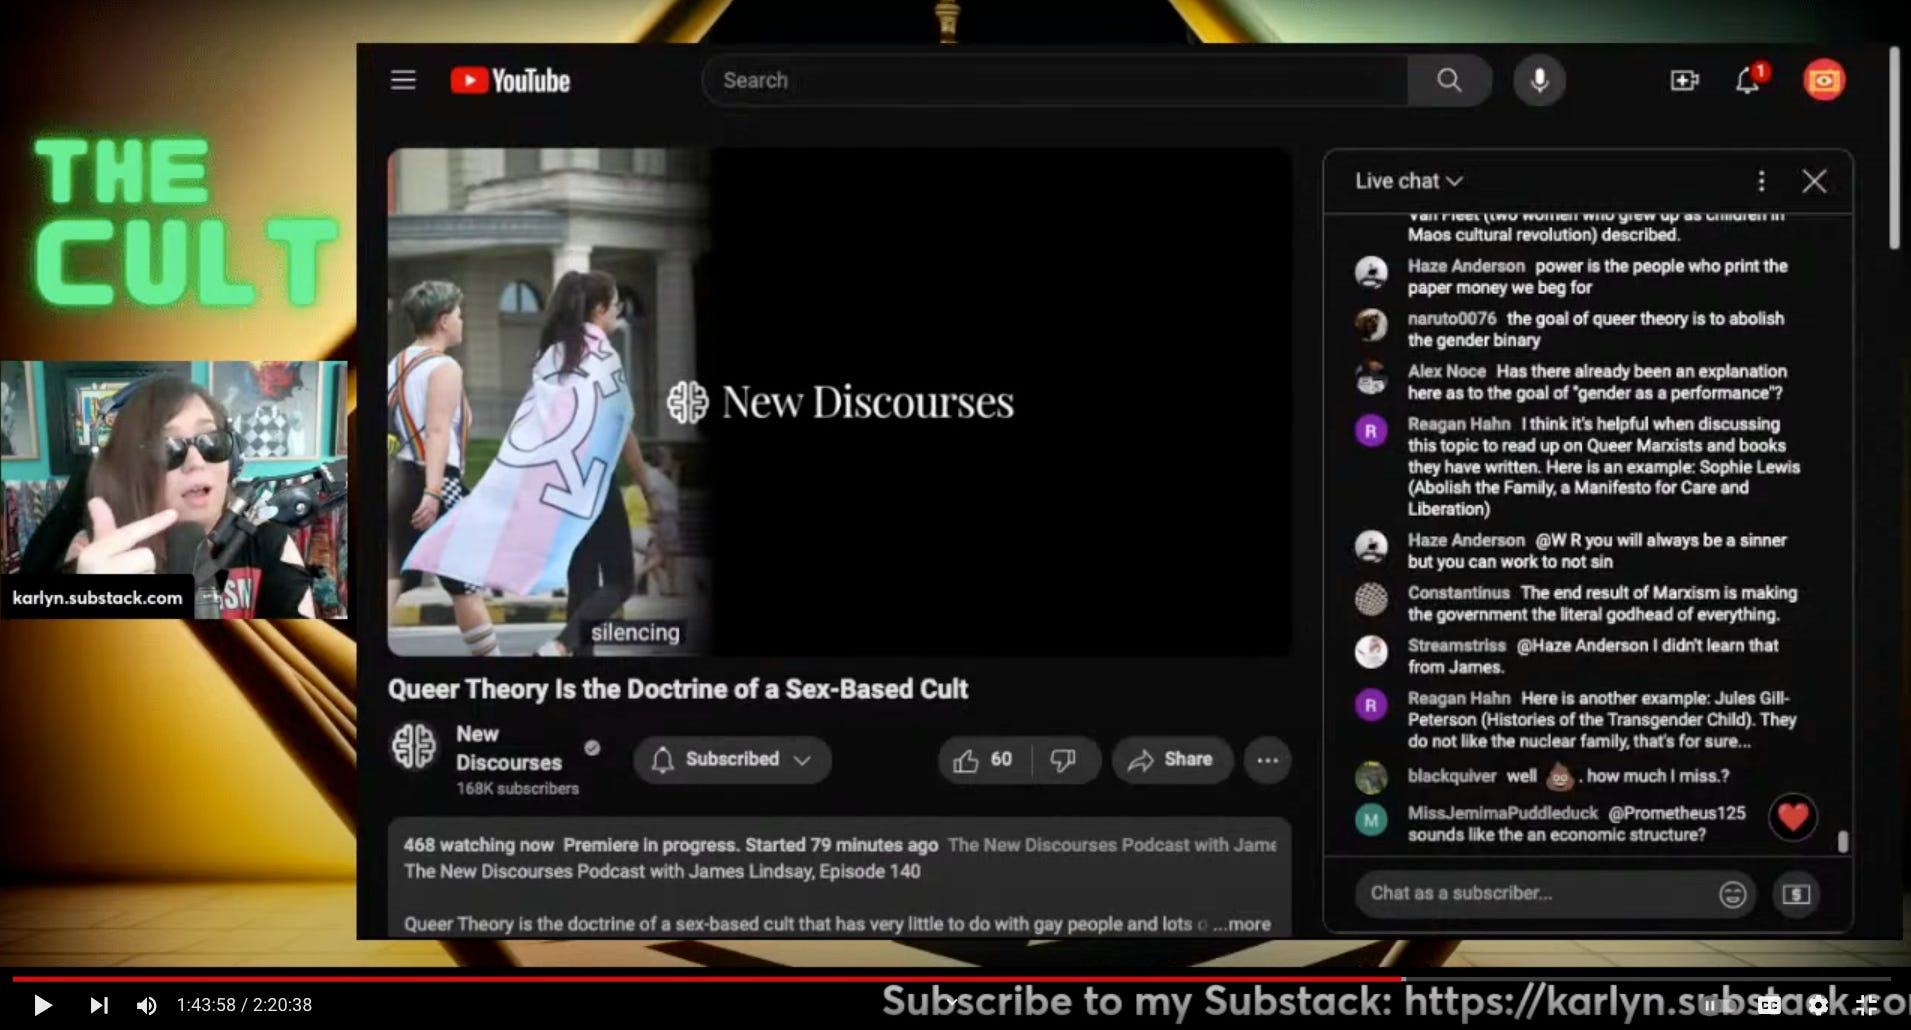Click the 168K subscribers text
1911x1030 pixels.
pyautogui.click(x=517, y=788)
